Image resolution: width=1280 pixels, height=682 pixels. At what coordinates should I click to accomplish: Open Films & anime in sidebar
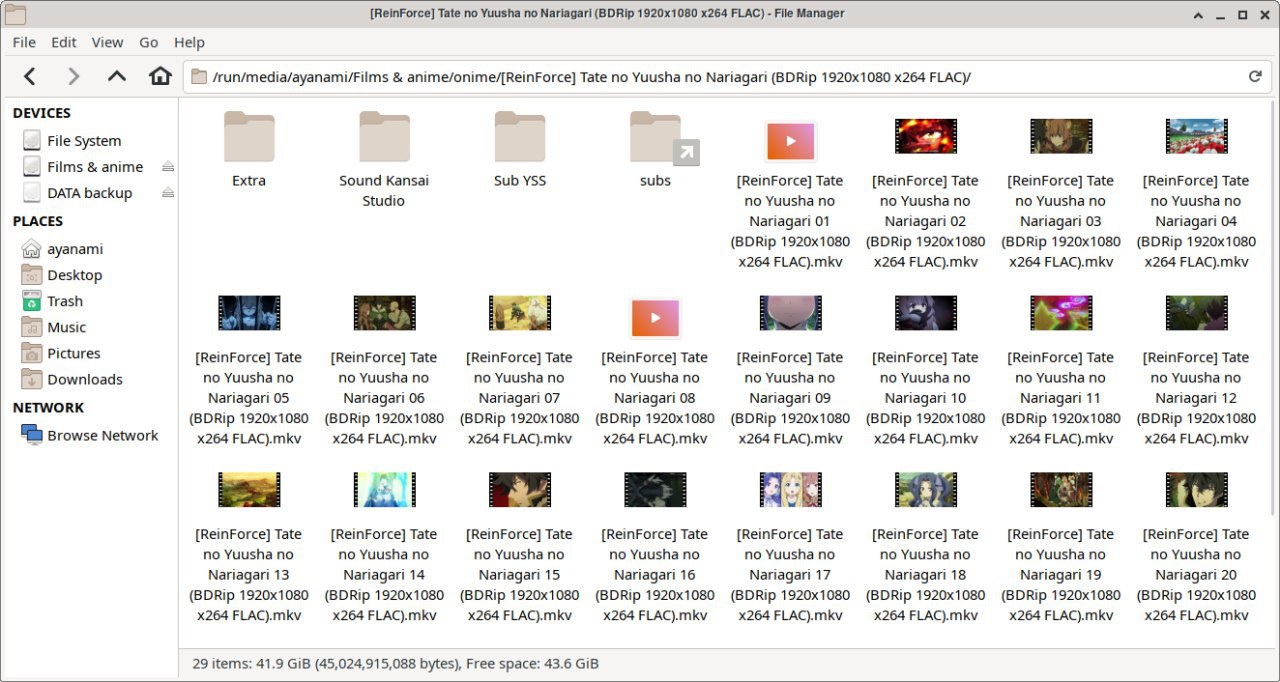[95, 167]
